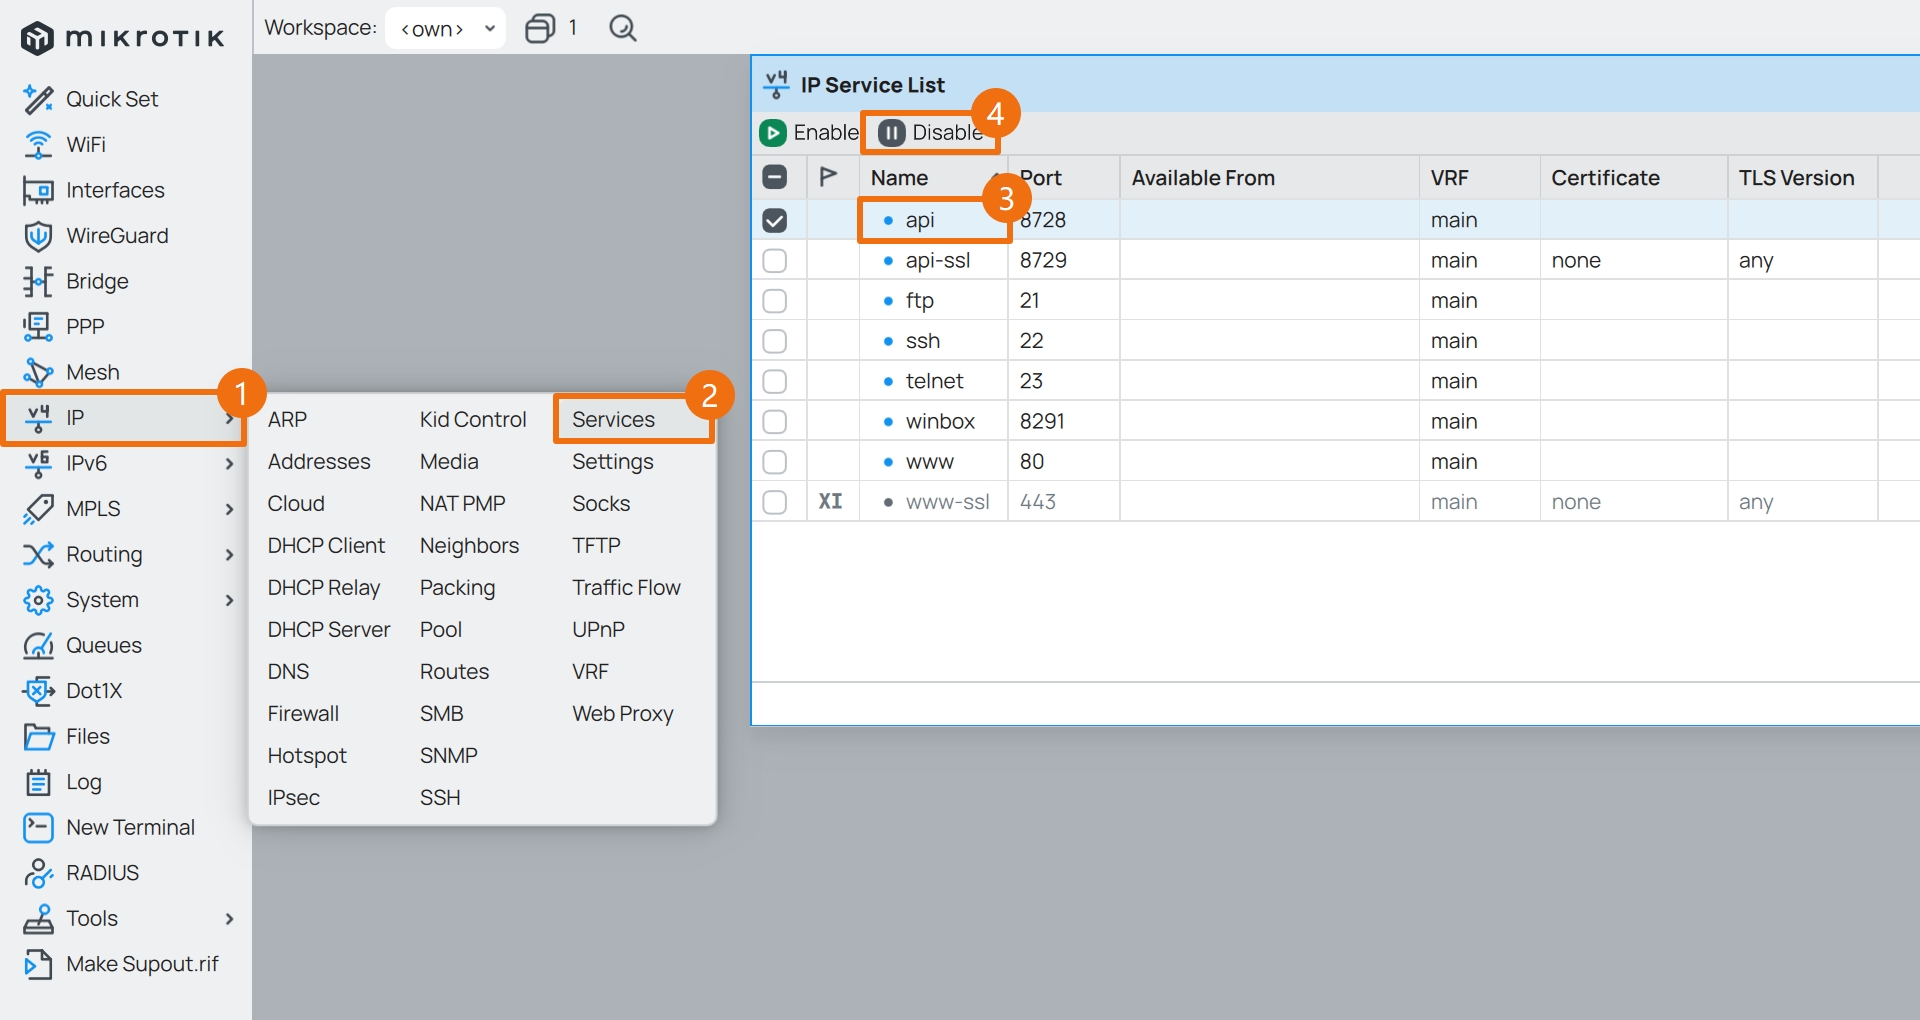Open the Workspace dropdown

coord(446,28)
